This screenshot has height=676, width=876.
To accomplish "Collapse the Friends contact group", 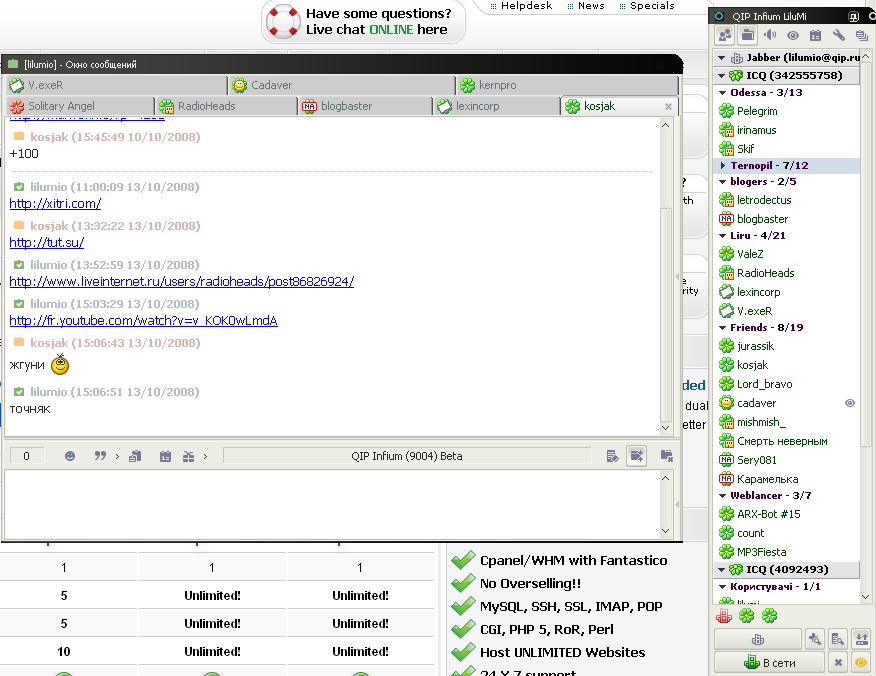I will pos(722,327).
